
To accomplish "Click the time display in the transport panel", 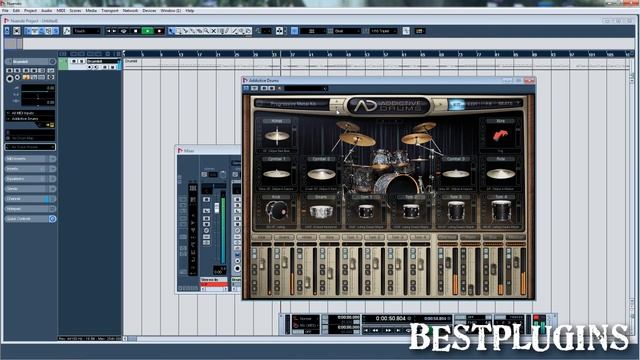I will [x=391, y=318].
